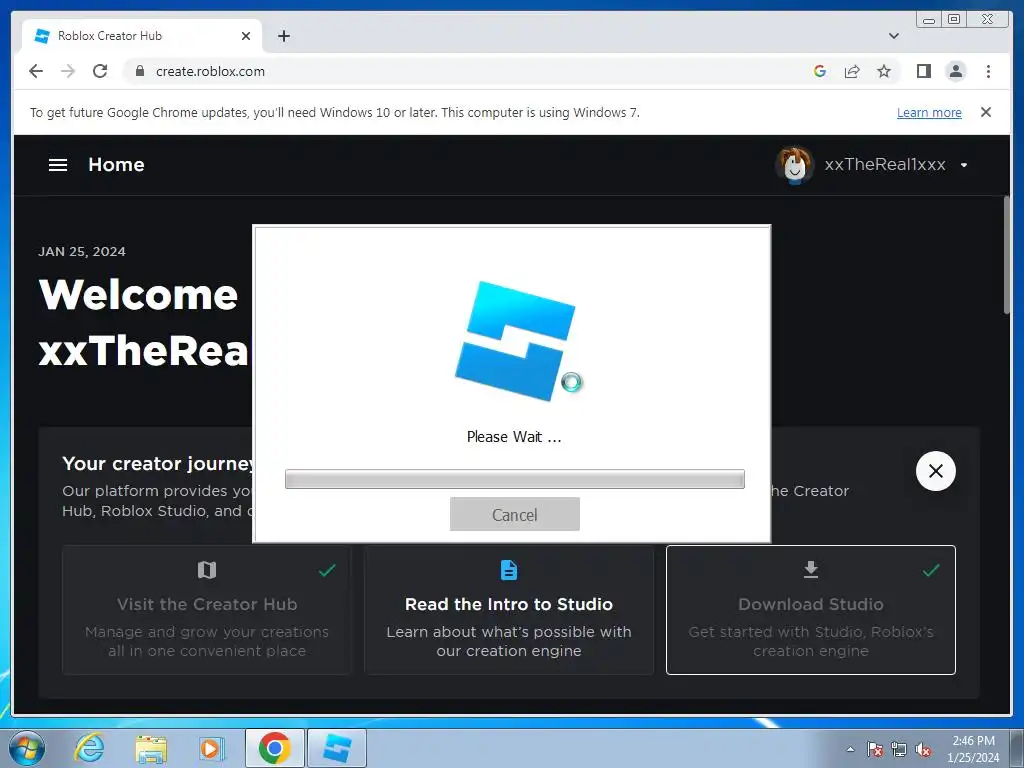Click the page vertical scrollbar
This screenshot has width=1024, height=768.
click(x=1008, y=255)
